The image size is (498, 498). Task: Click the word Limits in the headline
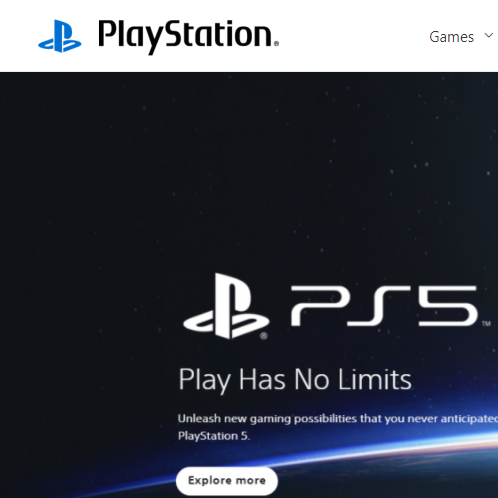click(375, 379)
